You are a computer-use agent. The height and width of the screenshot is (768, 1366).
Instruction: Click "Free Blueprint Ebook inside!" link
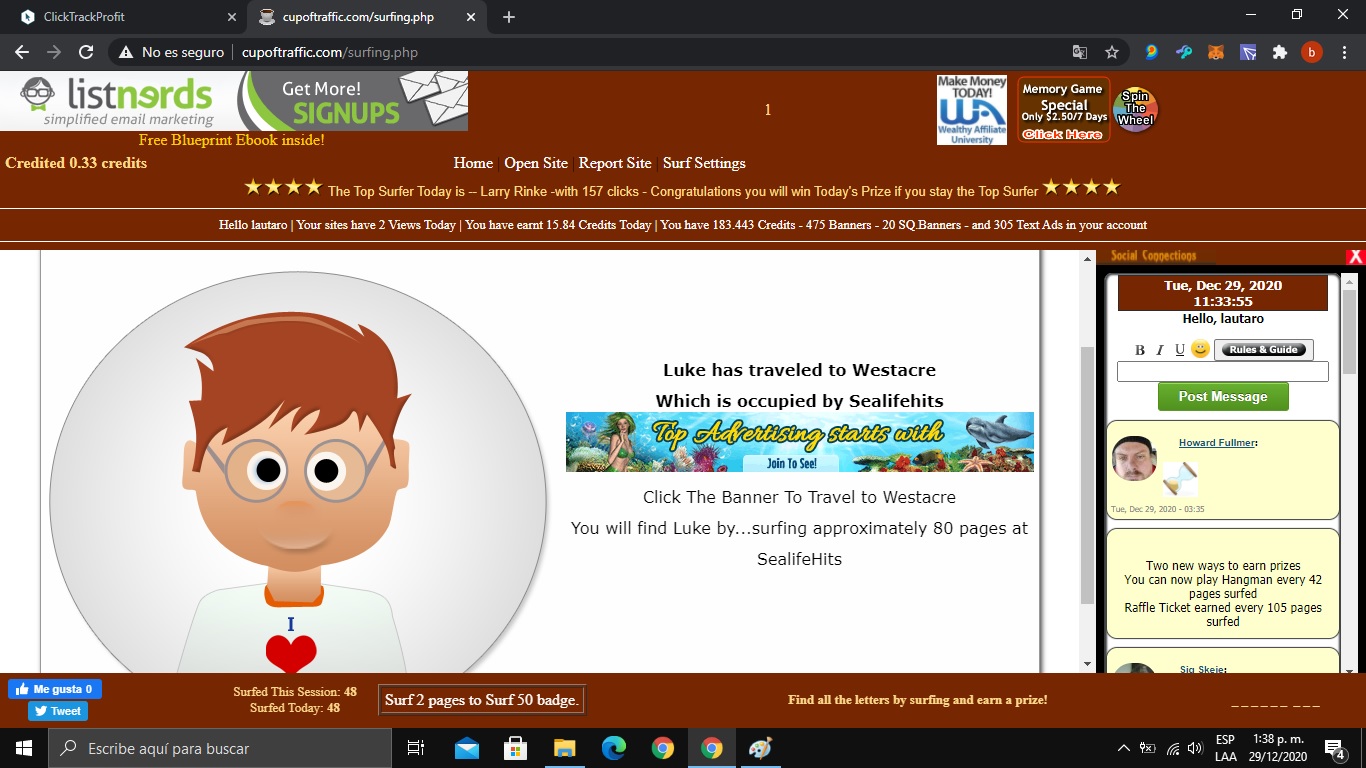(231, 140)
